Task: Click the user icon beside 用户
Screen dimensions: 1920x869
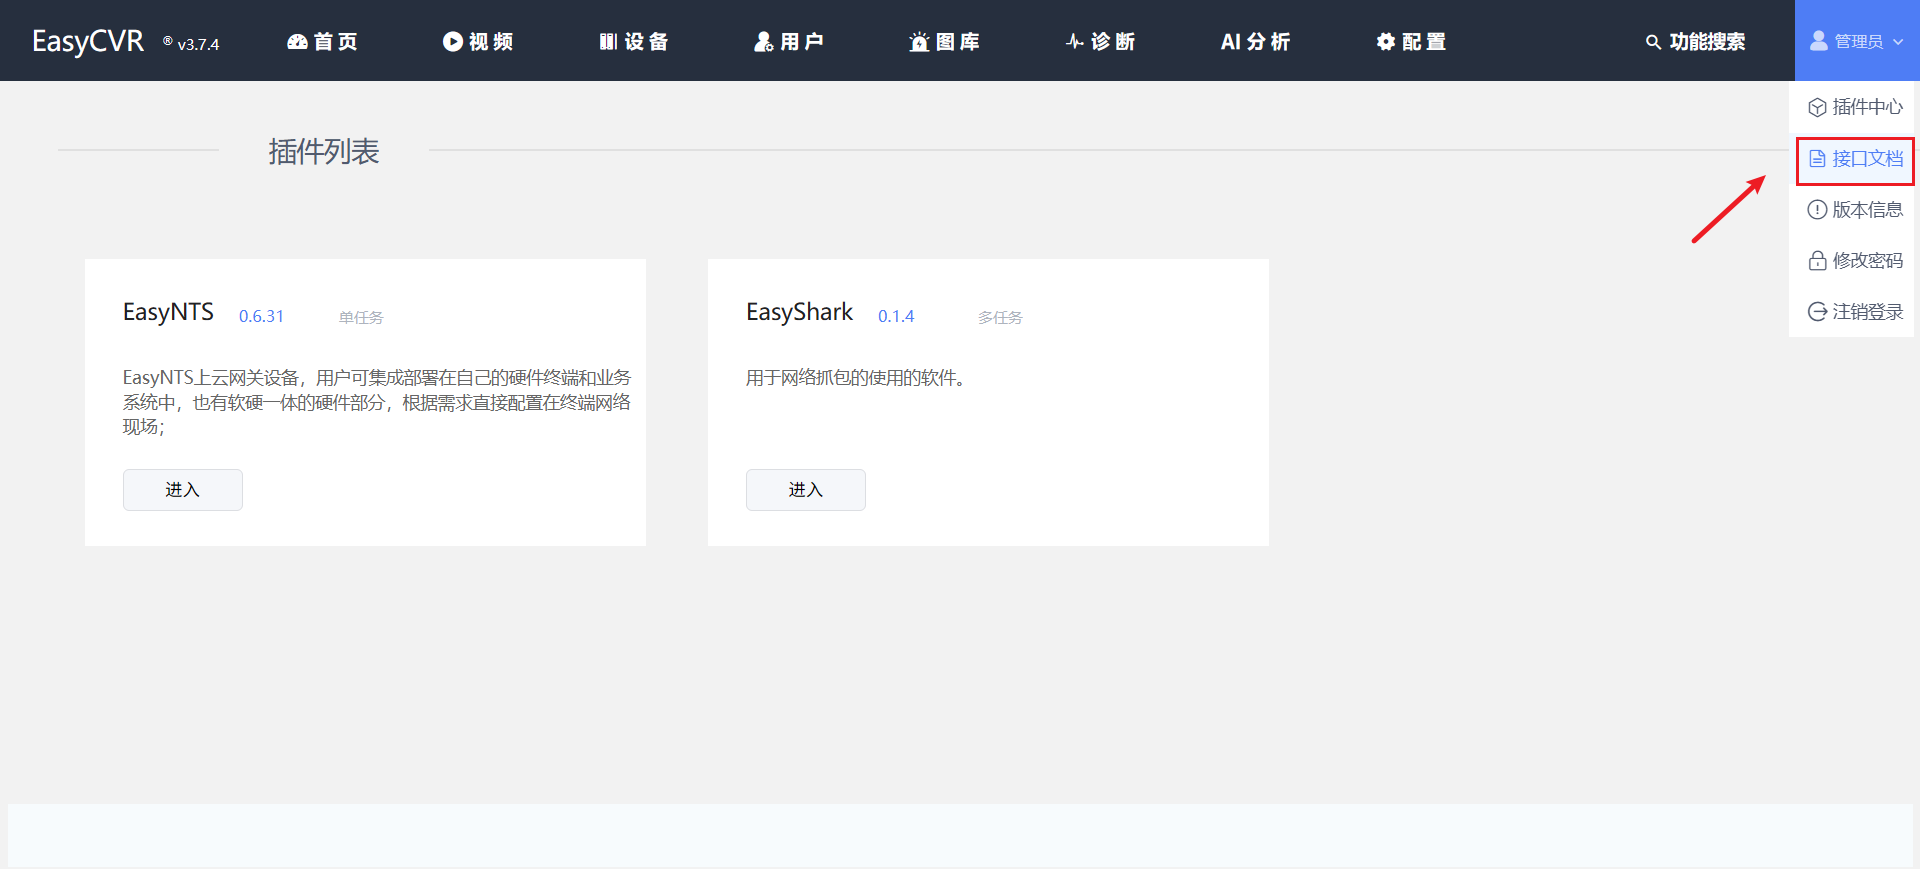Action: 764,42
